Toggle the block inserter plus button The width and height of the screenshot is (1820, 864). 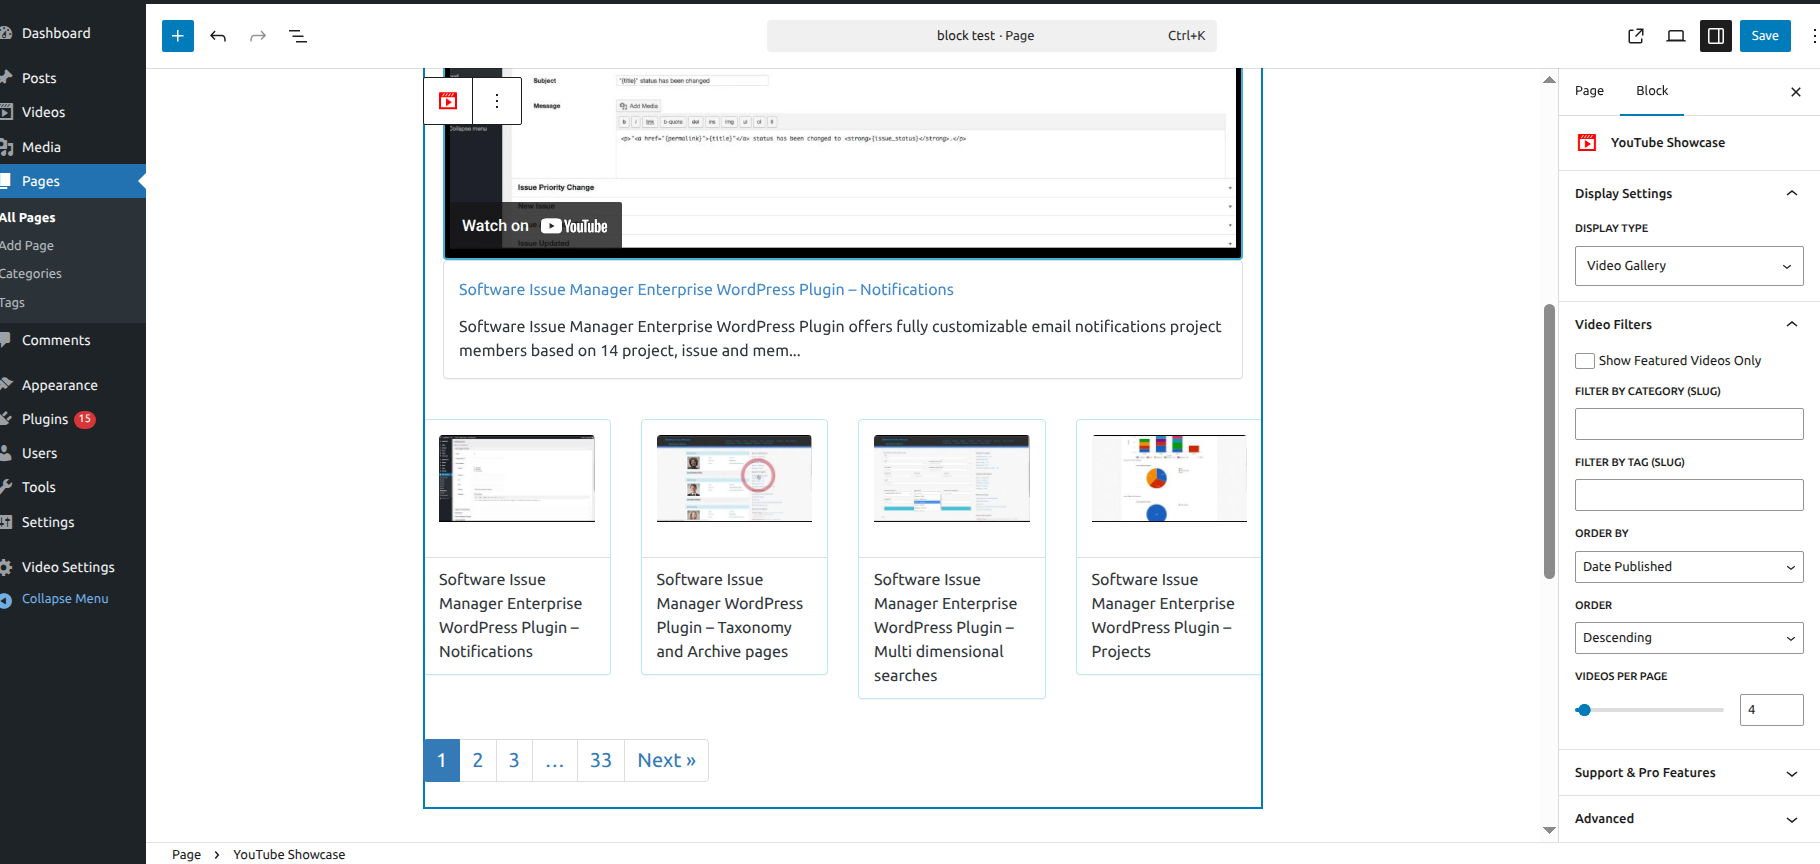[178, 36]
